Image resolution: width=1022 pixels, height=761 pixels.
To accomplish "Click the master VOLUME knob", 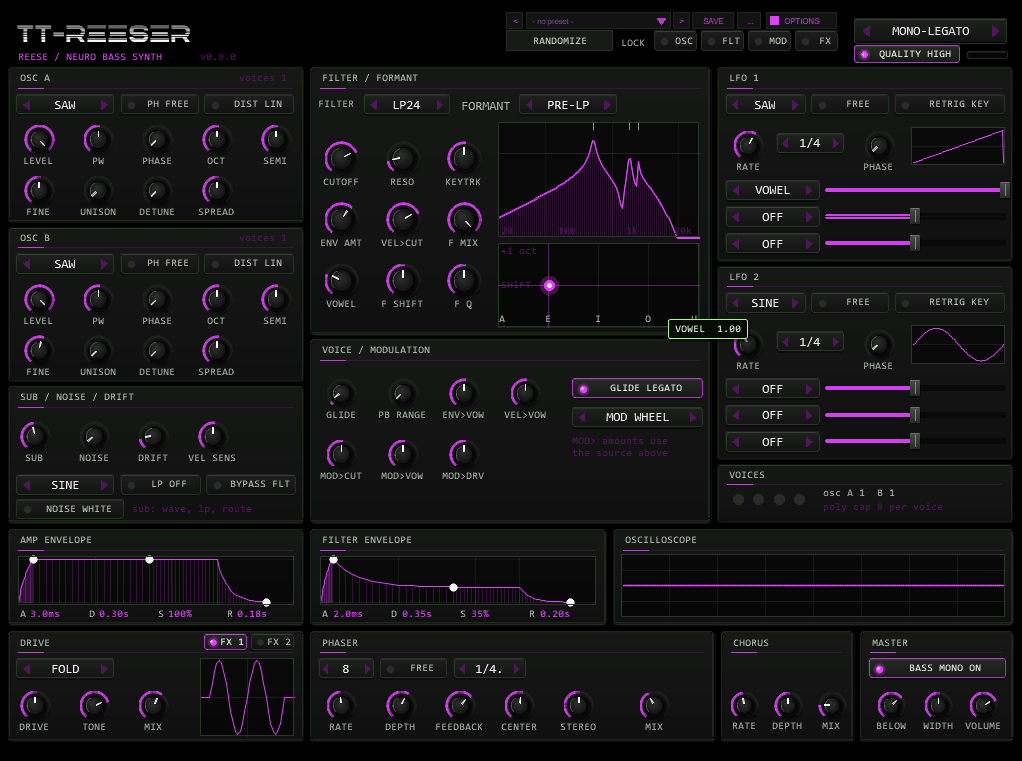I will pos(984,705).
